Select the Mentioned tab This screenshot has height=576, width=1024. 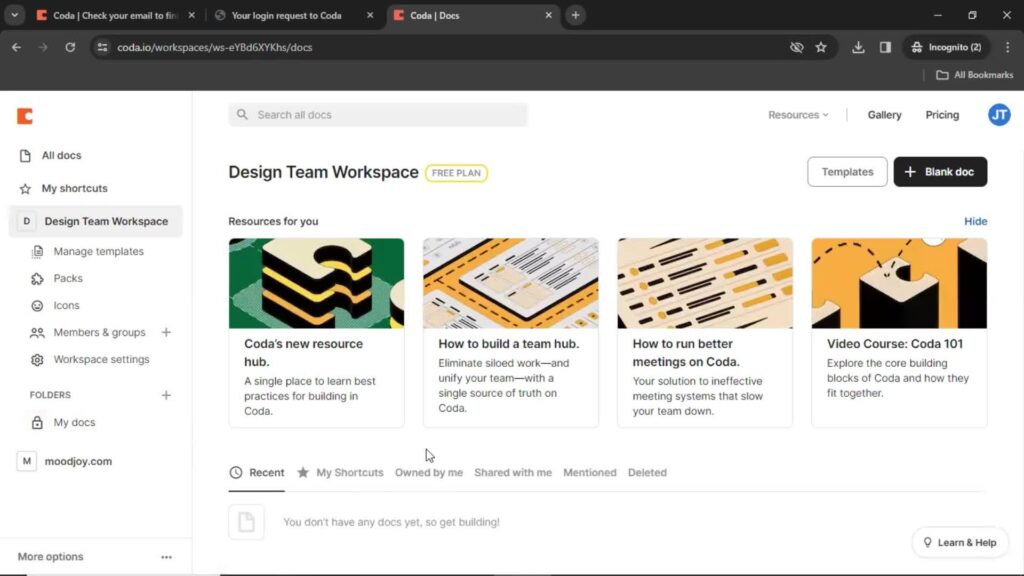[x=590, y=473]
